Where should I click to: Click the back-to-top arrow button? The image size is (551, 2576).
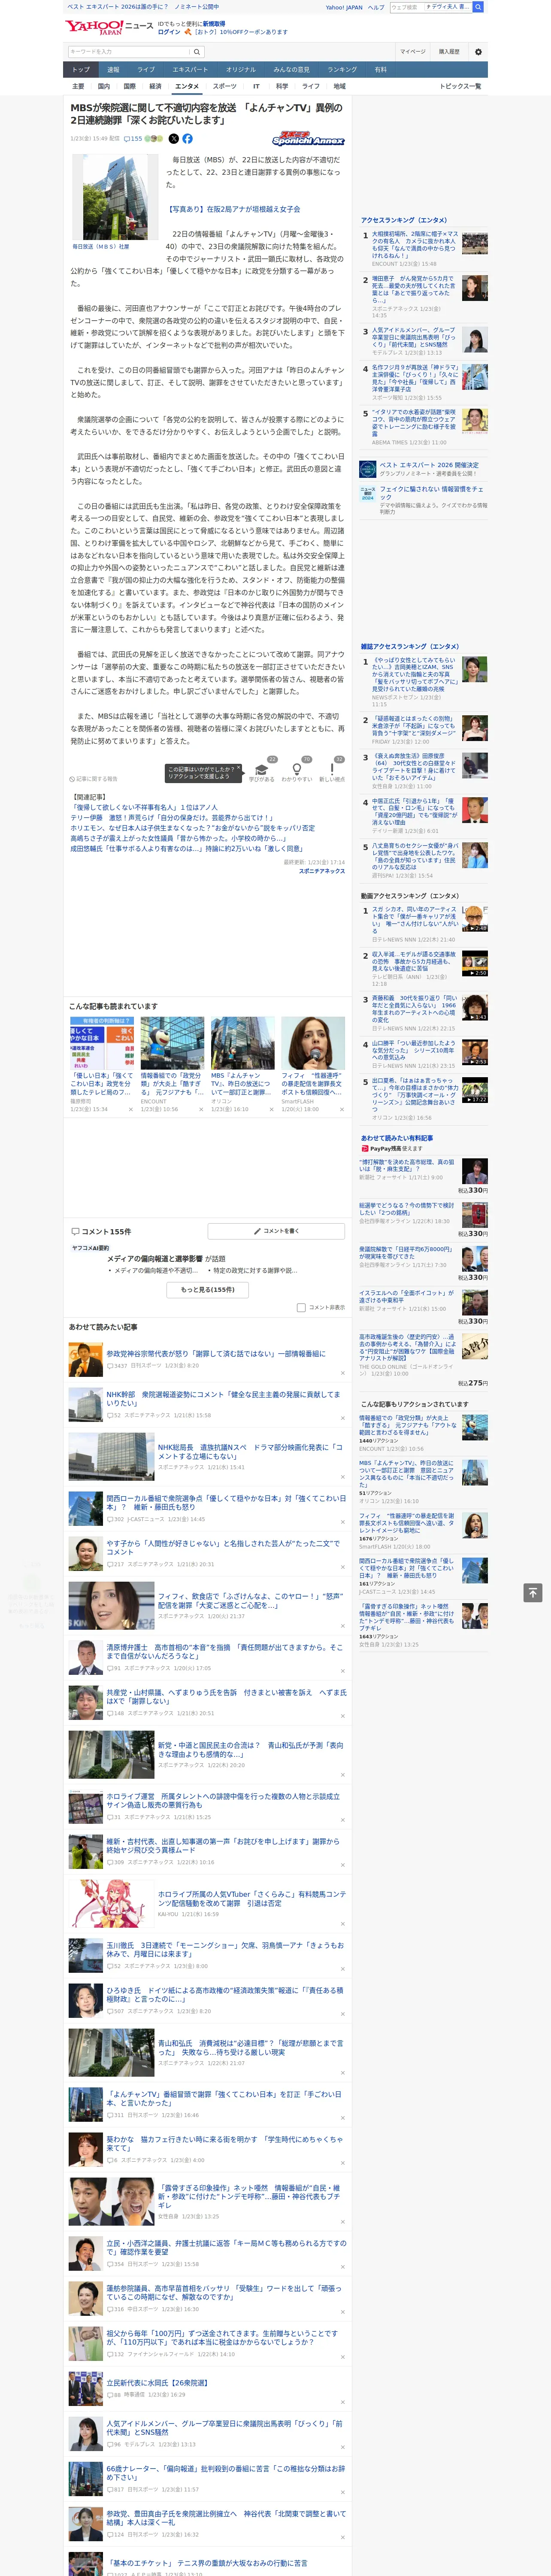tap(533, 1592)
